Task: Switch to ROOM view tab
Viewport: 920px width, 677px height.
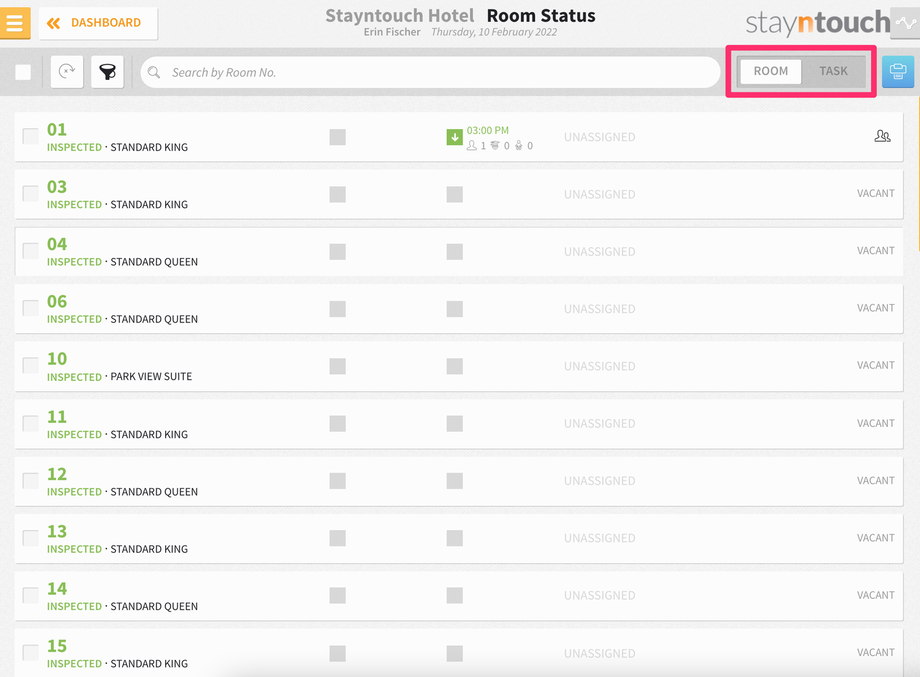Action: pos(770,71)
